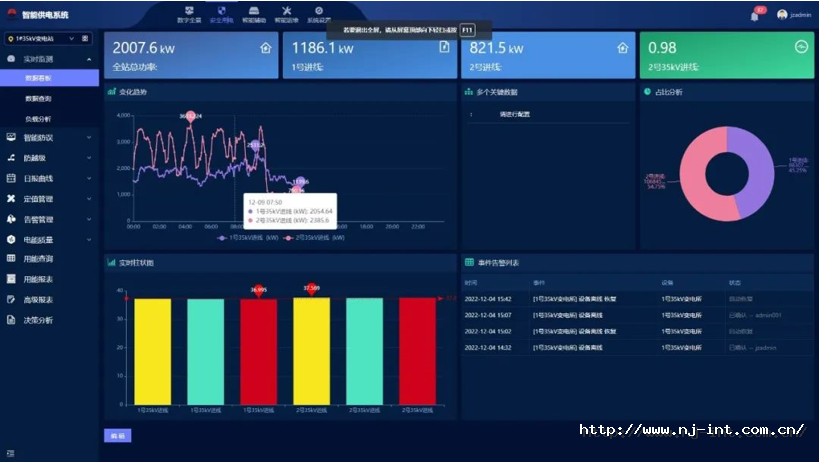
Task: Click the 编辑 button at bottom left
Action: (116, 436)
